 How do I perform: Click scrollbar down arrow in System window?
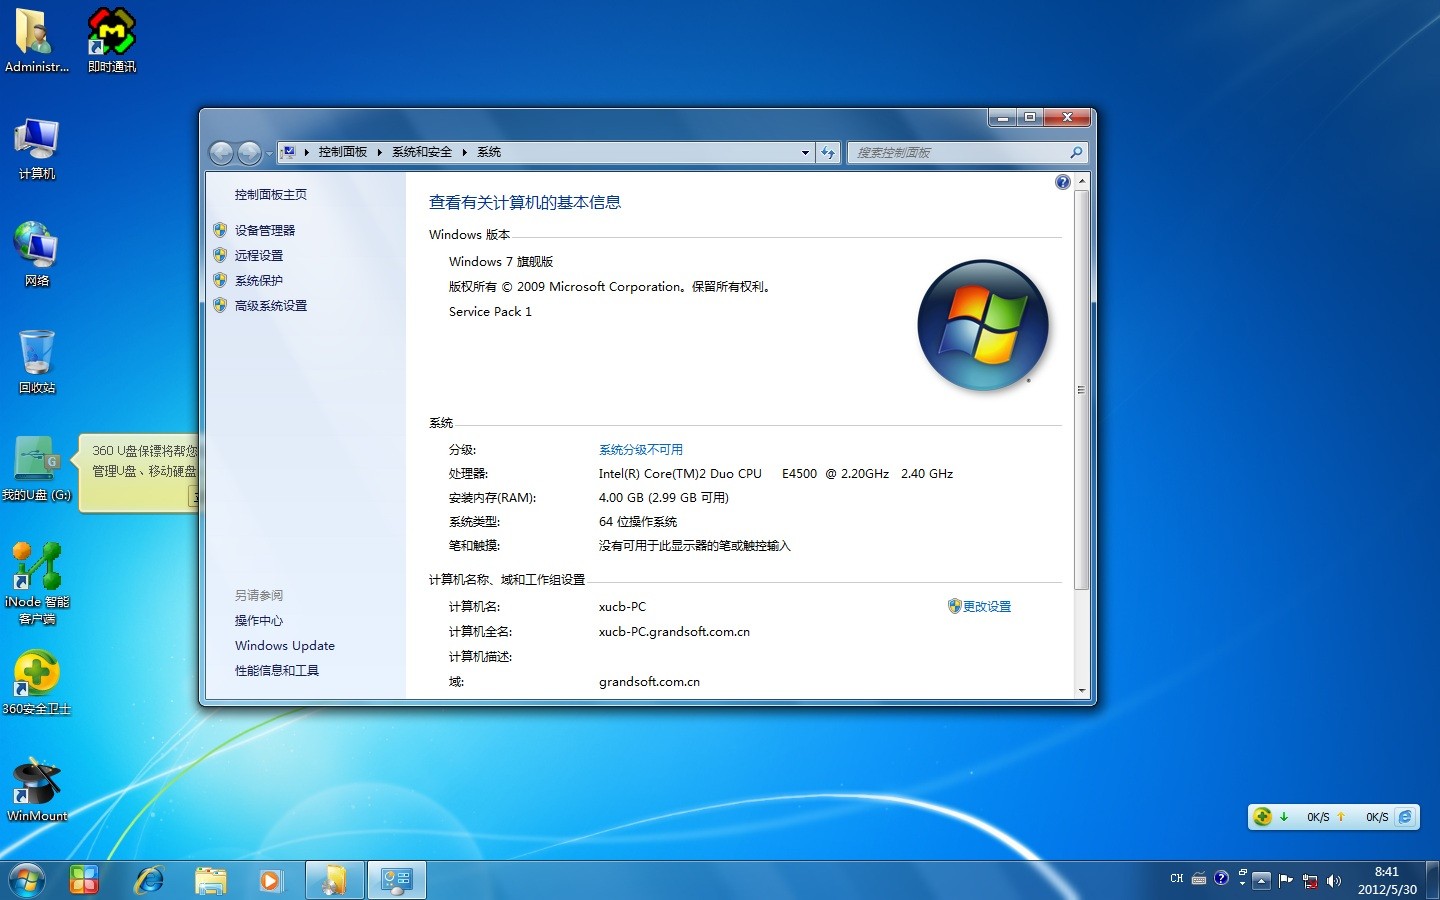tap(1081, 690)
